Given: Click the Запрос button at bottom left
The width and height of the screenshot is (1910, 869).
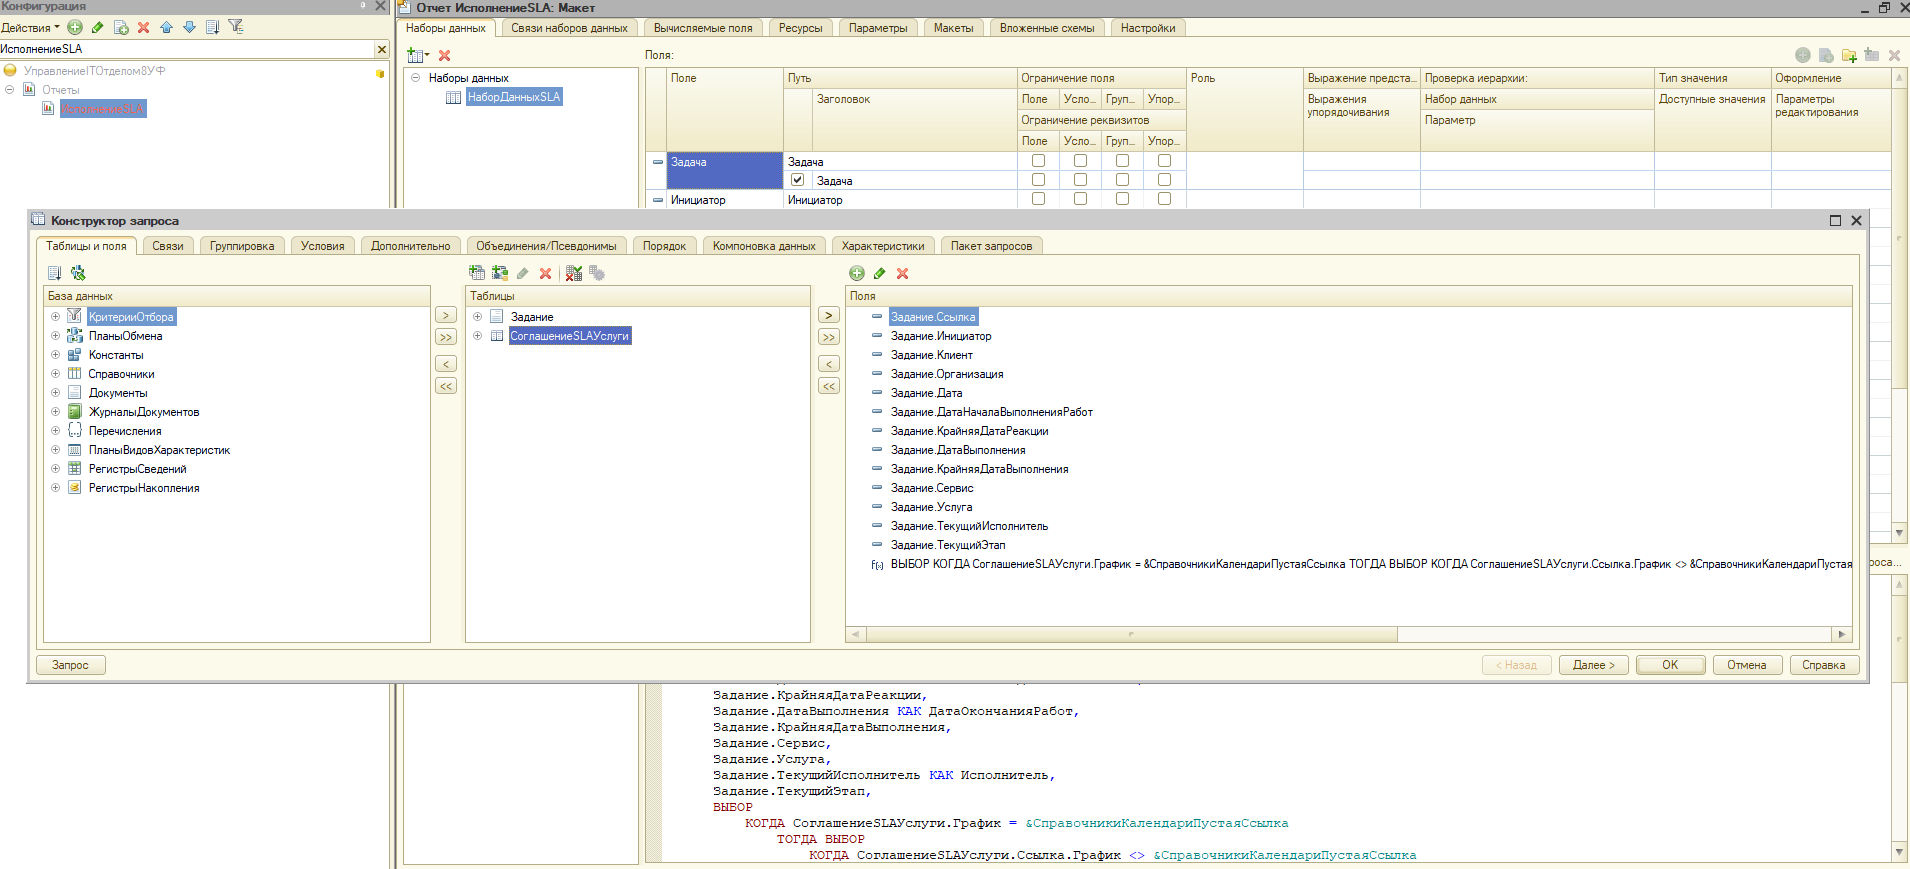Looking at the screenshot, I should [x=70, y=665].
